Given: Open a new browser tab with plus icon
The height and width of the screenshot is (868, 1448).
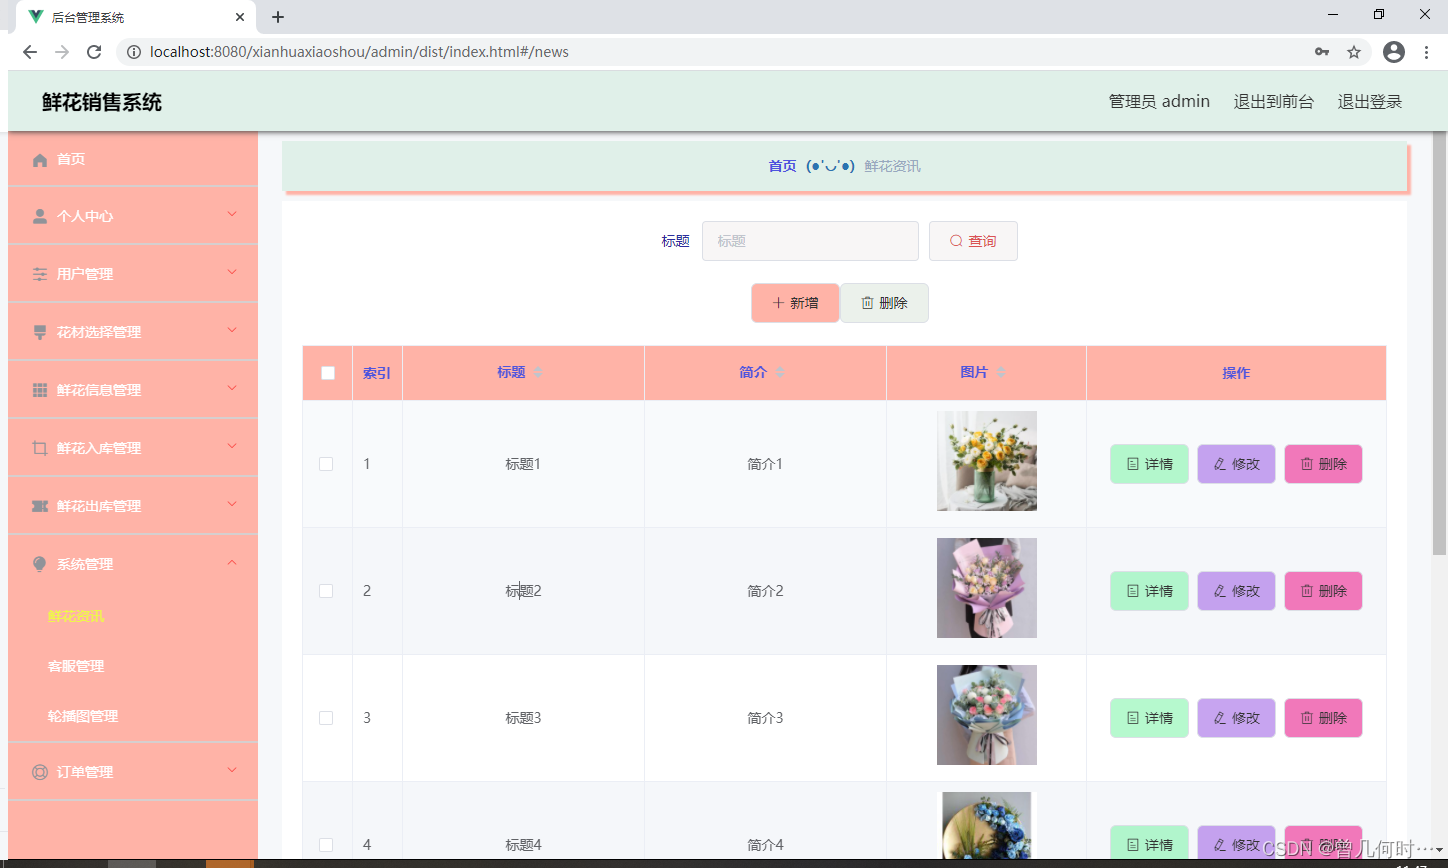Looking at the screenshot, I should (x=278, y=17).
